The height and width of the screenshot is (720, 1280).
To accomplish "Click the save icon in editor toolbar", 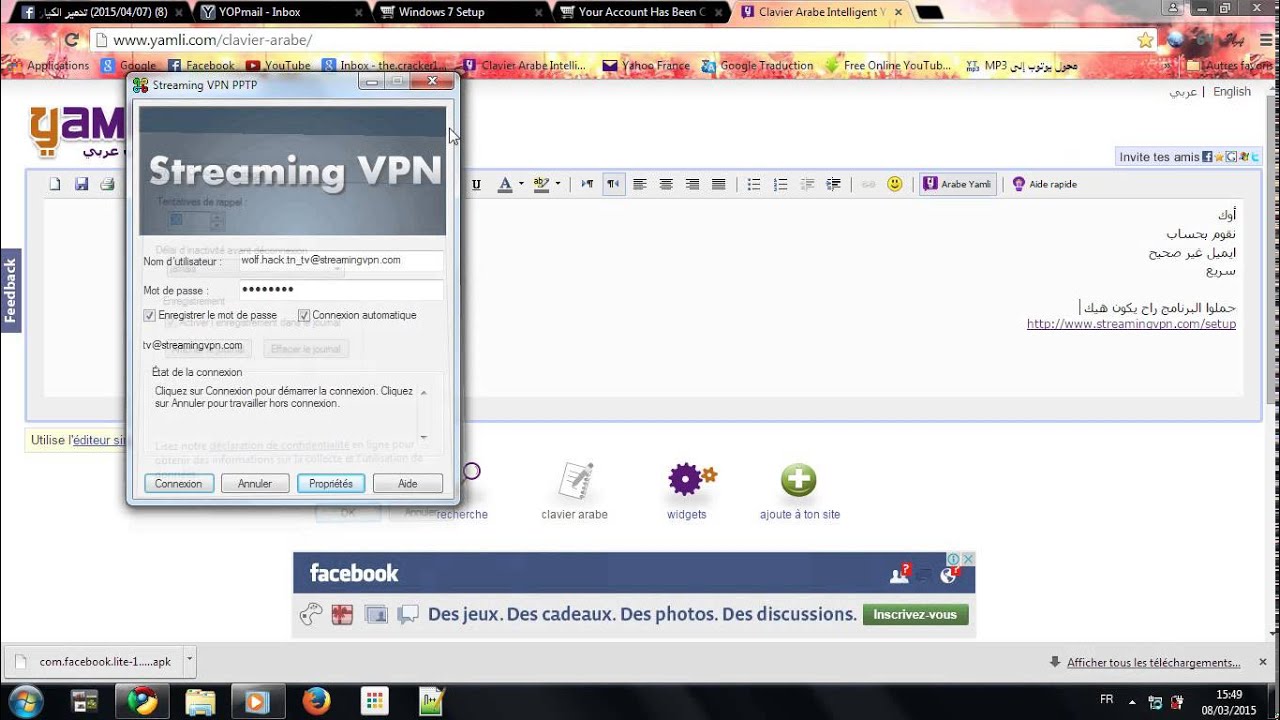I will coord(82,184).
